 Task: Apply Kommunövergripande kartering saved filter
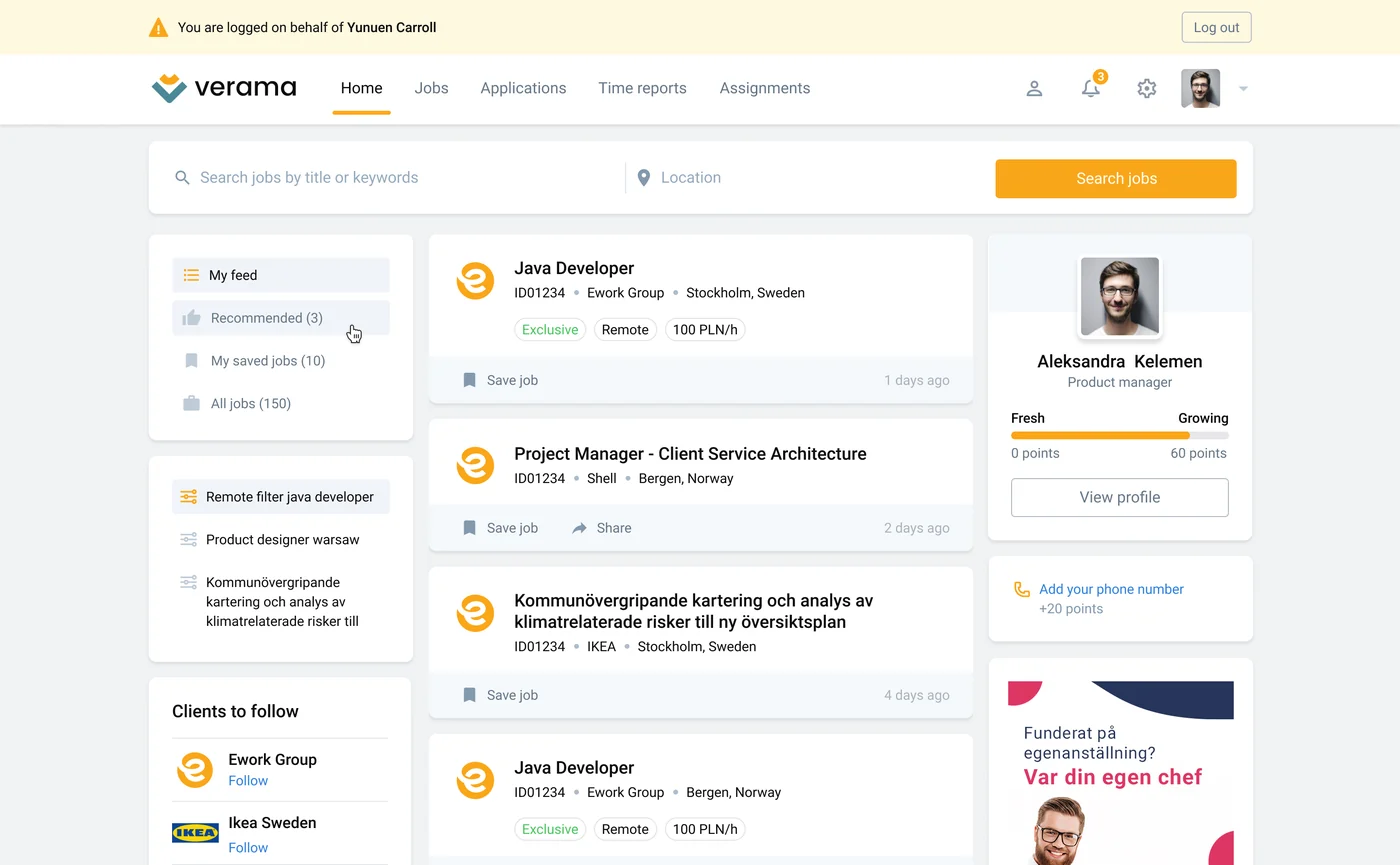281,602
